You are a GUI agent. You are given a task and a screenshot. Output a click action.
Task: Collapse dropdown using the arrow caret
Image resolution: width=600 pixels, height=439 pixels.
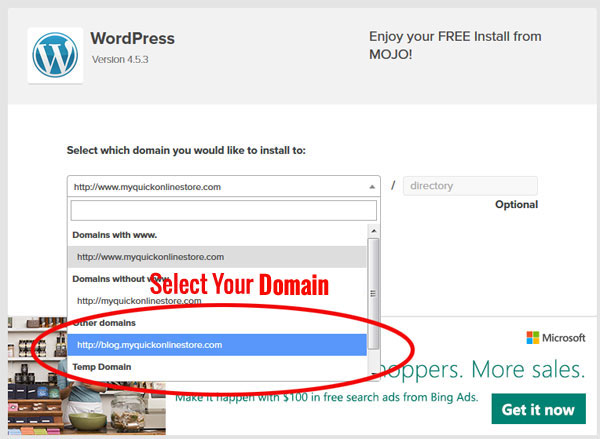(372, 187)
